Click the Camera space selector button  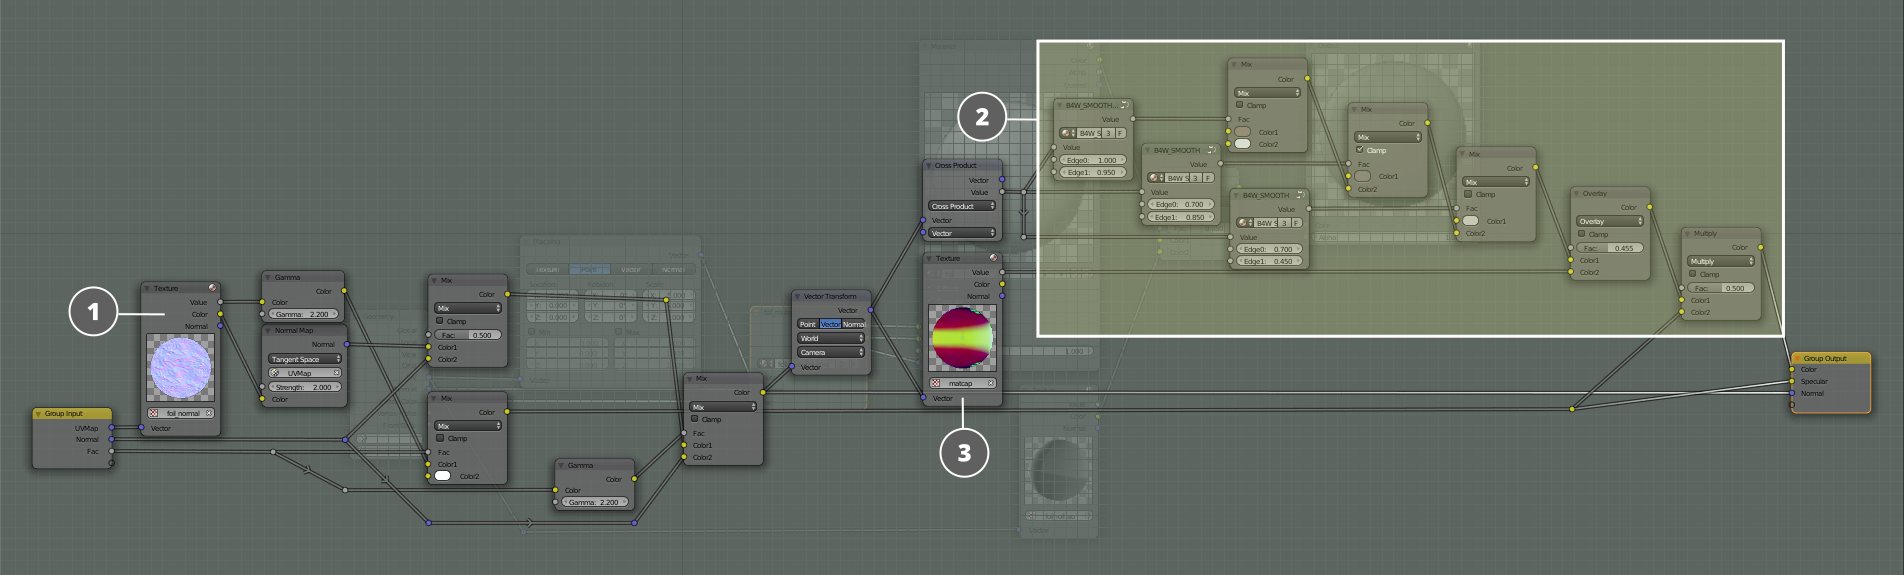click(830, 352)
